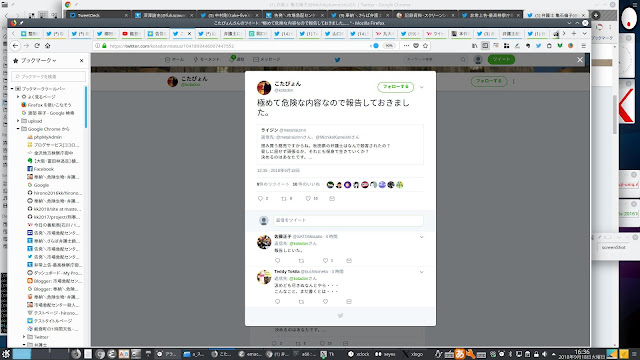Click the reply tweet input field

pyautogui.click(x=348, y=220)
